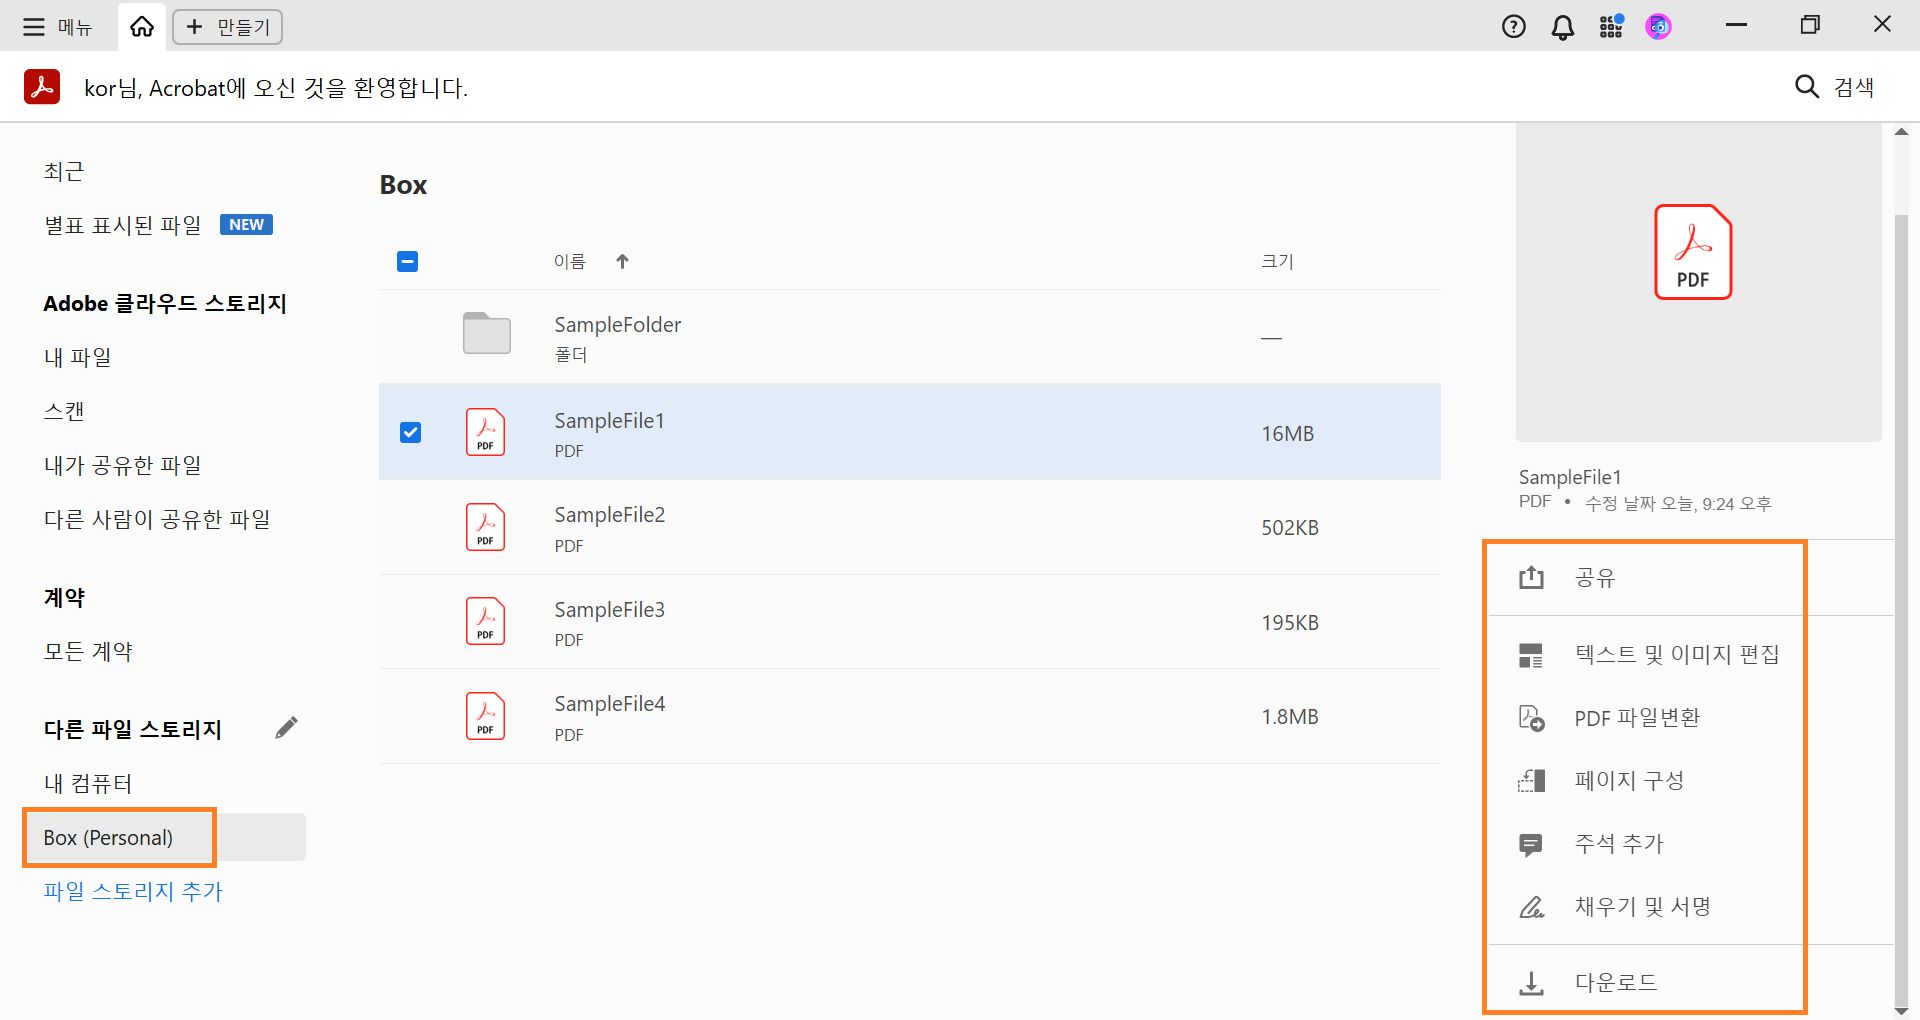Click the 파일 스토리지 추가 link
The height and width of the screenshot is (1020, 1920).
tap(133, 891)
